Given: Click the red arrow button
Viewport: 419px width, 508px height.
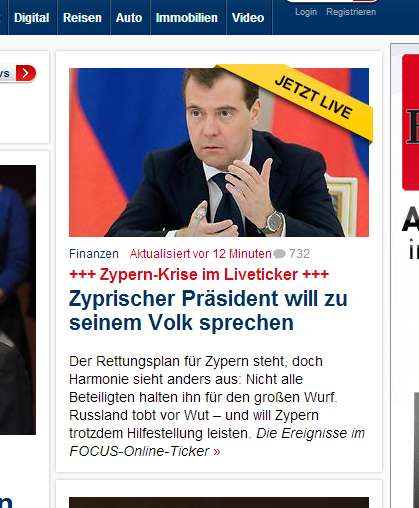Looking at the screenshot, I should [x=25, y=73].
